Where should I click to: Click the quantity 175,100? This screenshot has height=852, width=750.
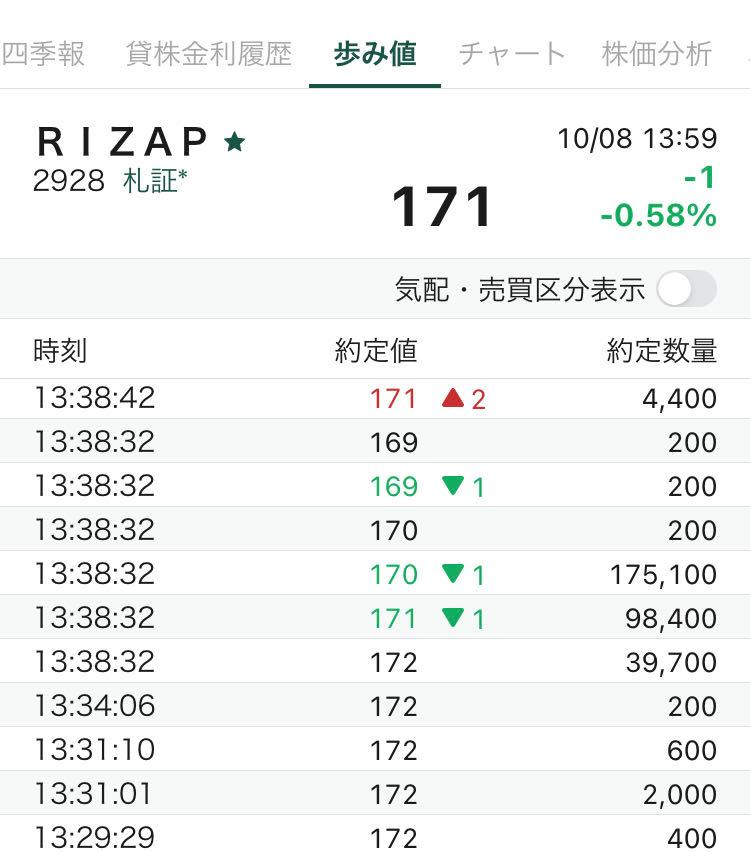[x=663, y=574]
